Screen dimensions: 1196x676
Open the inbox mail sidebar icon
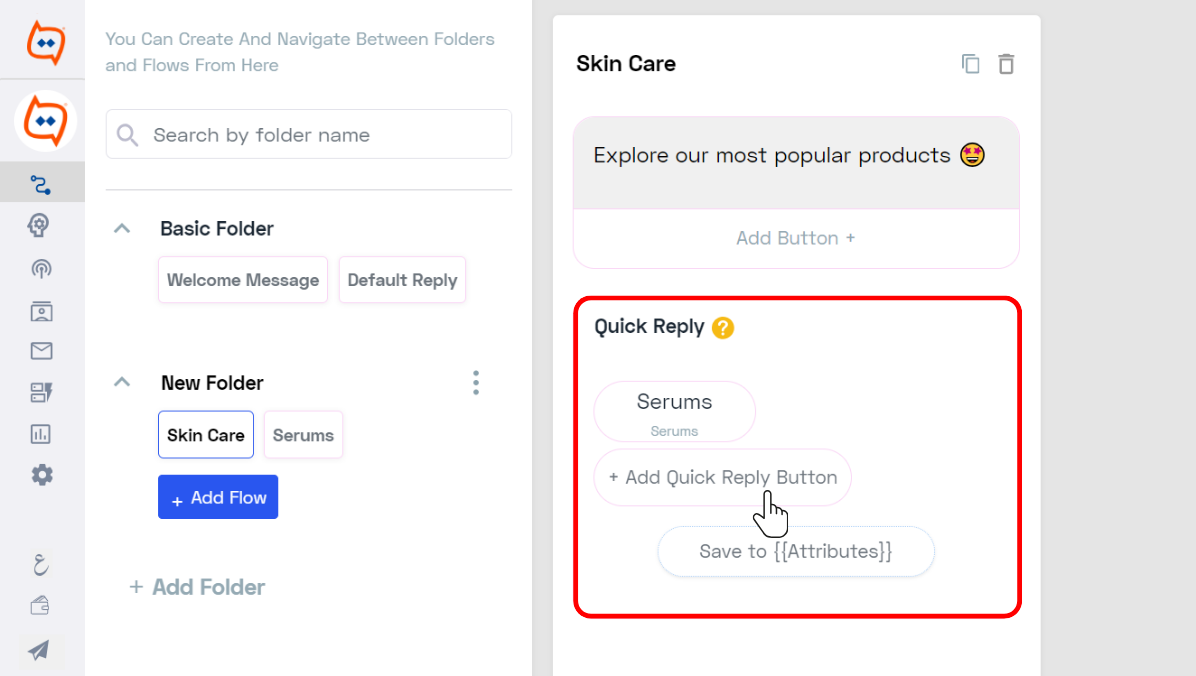[41, 351]
